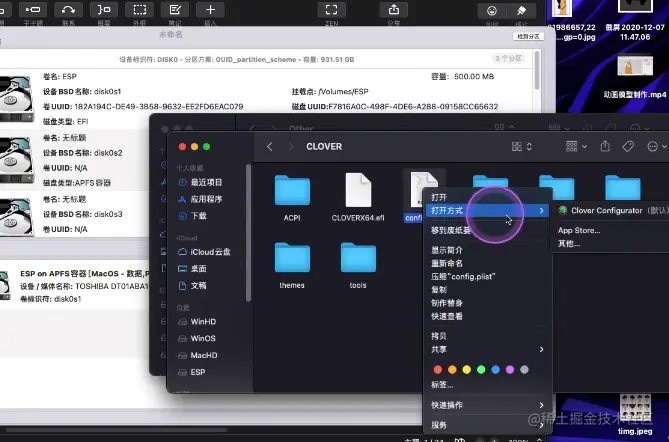Enter ZEN mode from the top toolbar

(332, 10)
